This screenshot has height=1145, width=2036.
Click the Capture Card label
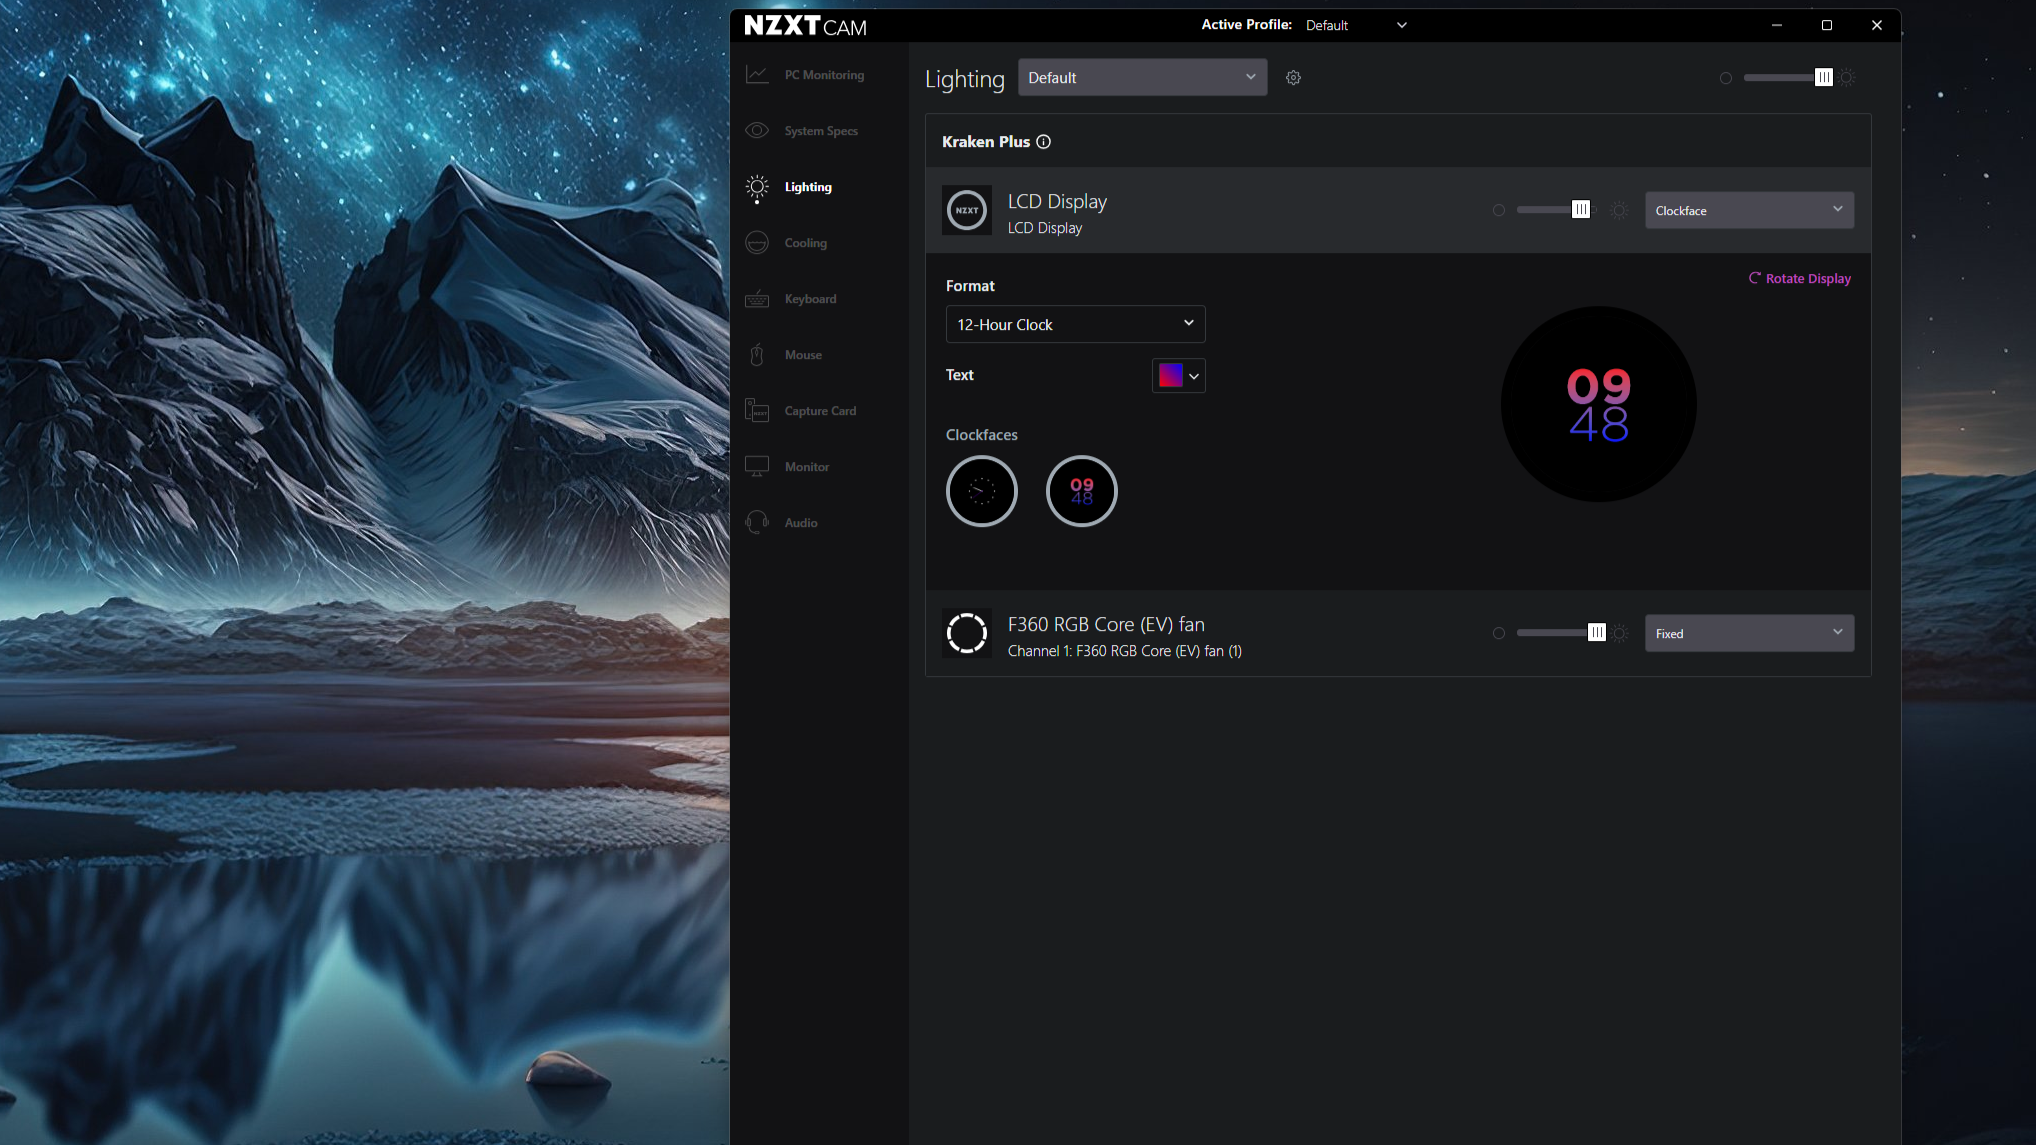(x=820, y=411)
